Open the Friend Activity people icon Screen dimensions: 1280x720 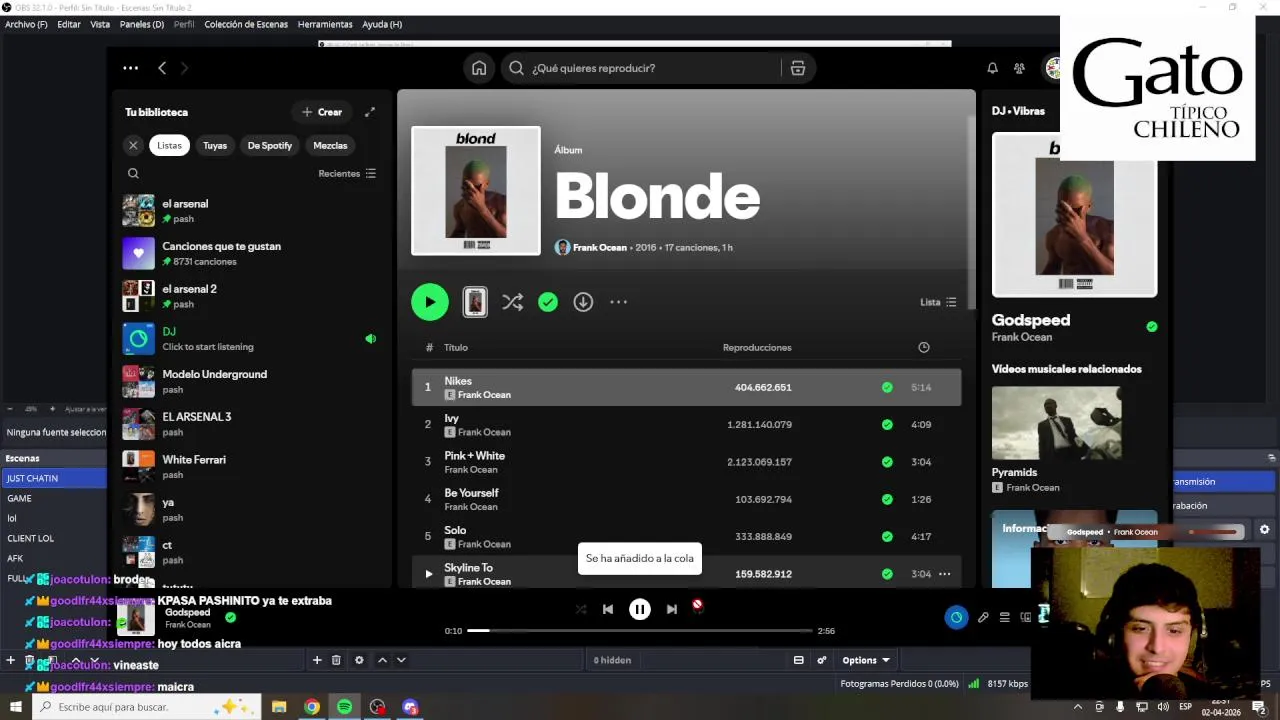(x=1019, y=68)
